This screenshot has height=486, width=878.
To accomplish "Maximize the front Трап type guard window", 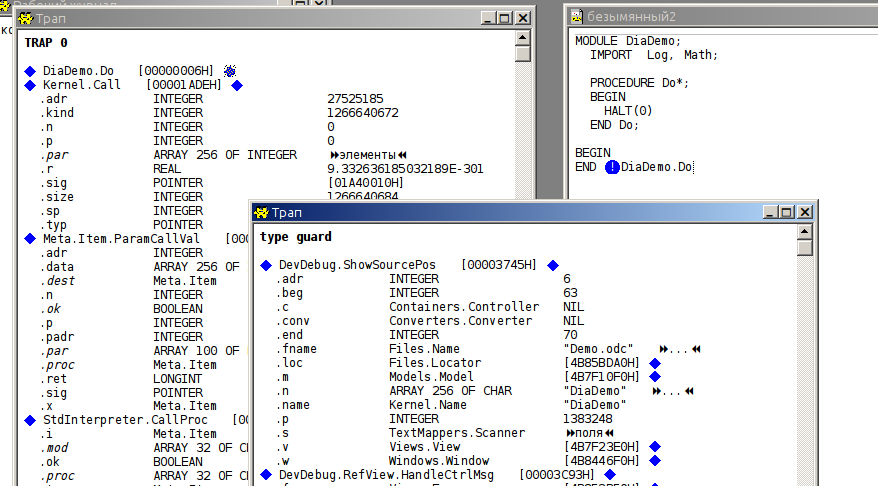I will pyautogui.click(x=786, y=212).
